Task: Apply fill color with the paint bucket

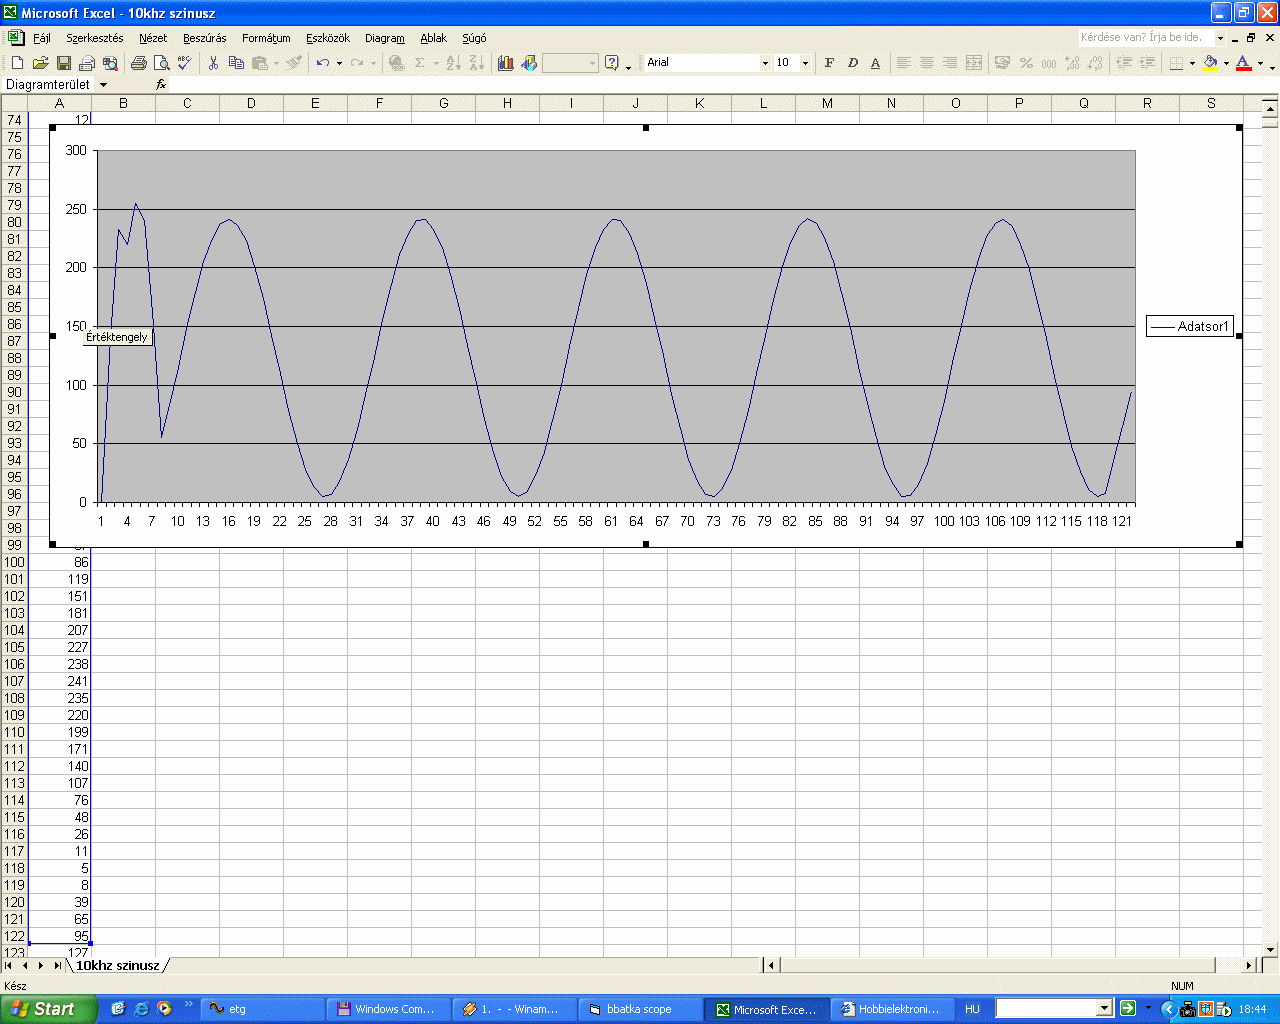Action: pos(1210,63)
